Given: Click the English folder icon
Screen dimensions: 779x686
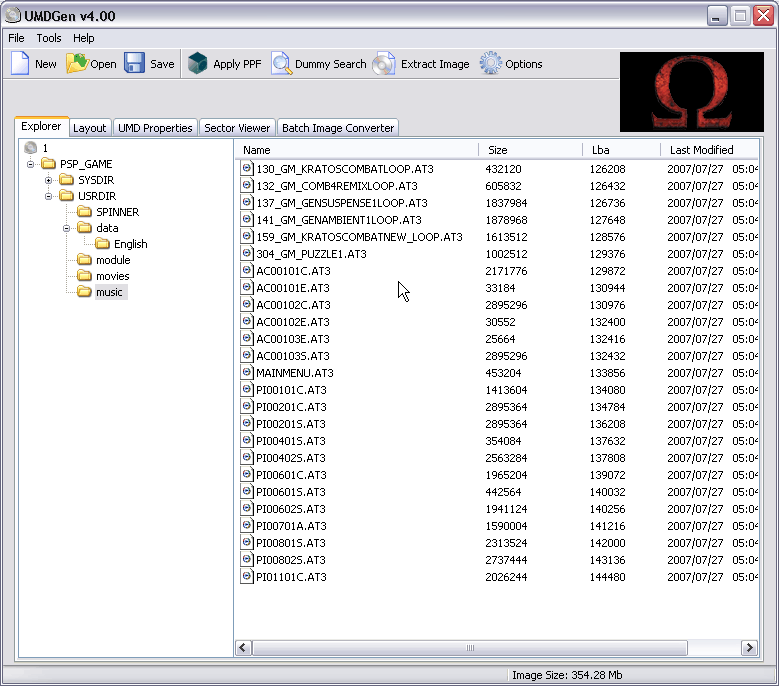Looking at the screenshot, I should click(x=102, y=243).
